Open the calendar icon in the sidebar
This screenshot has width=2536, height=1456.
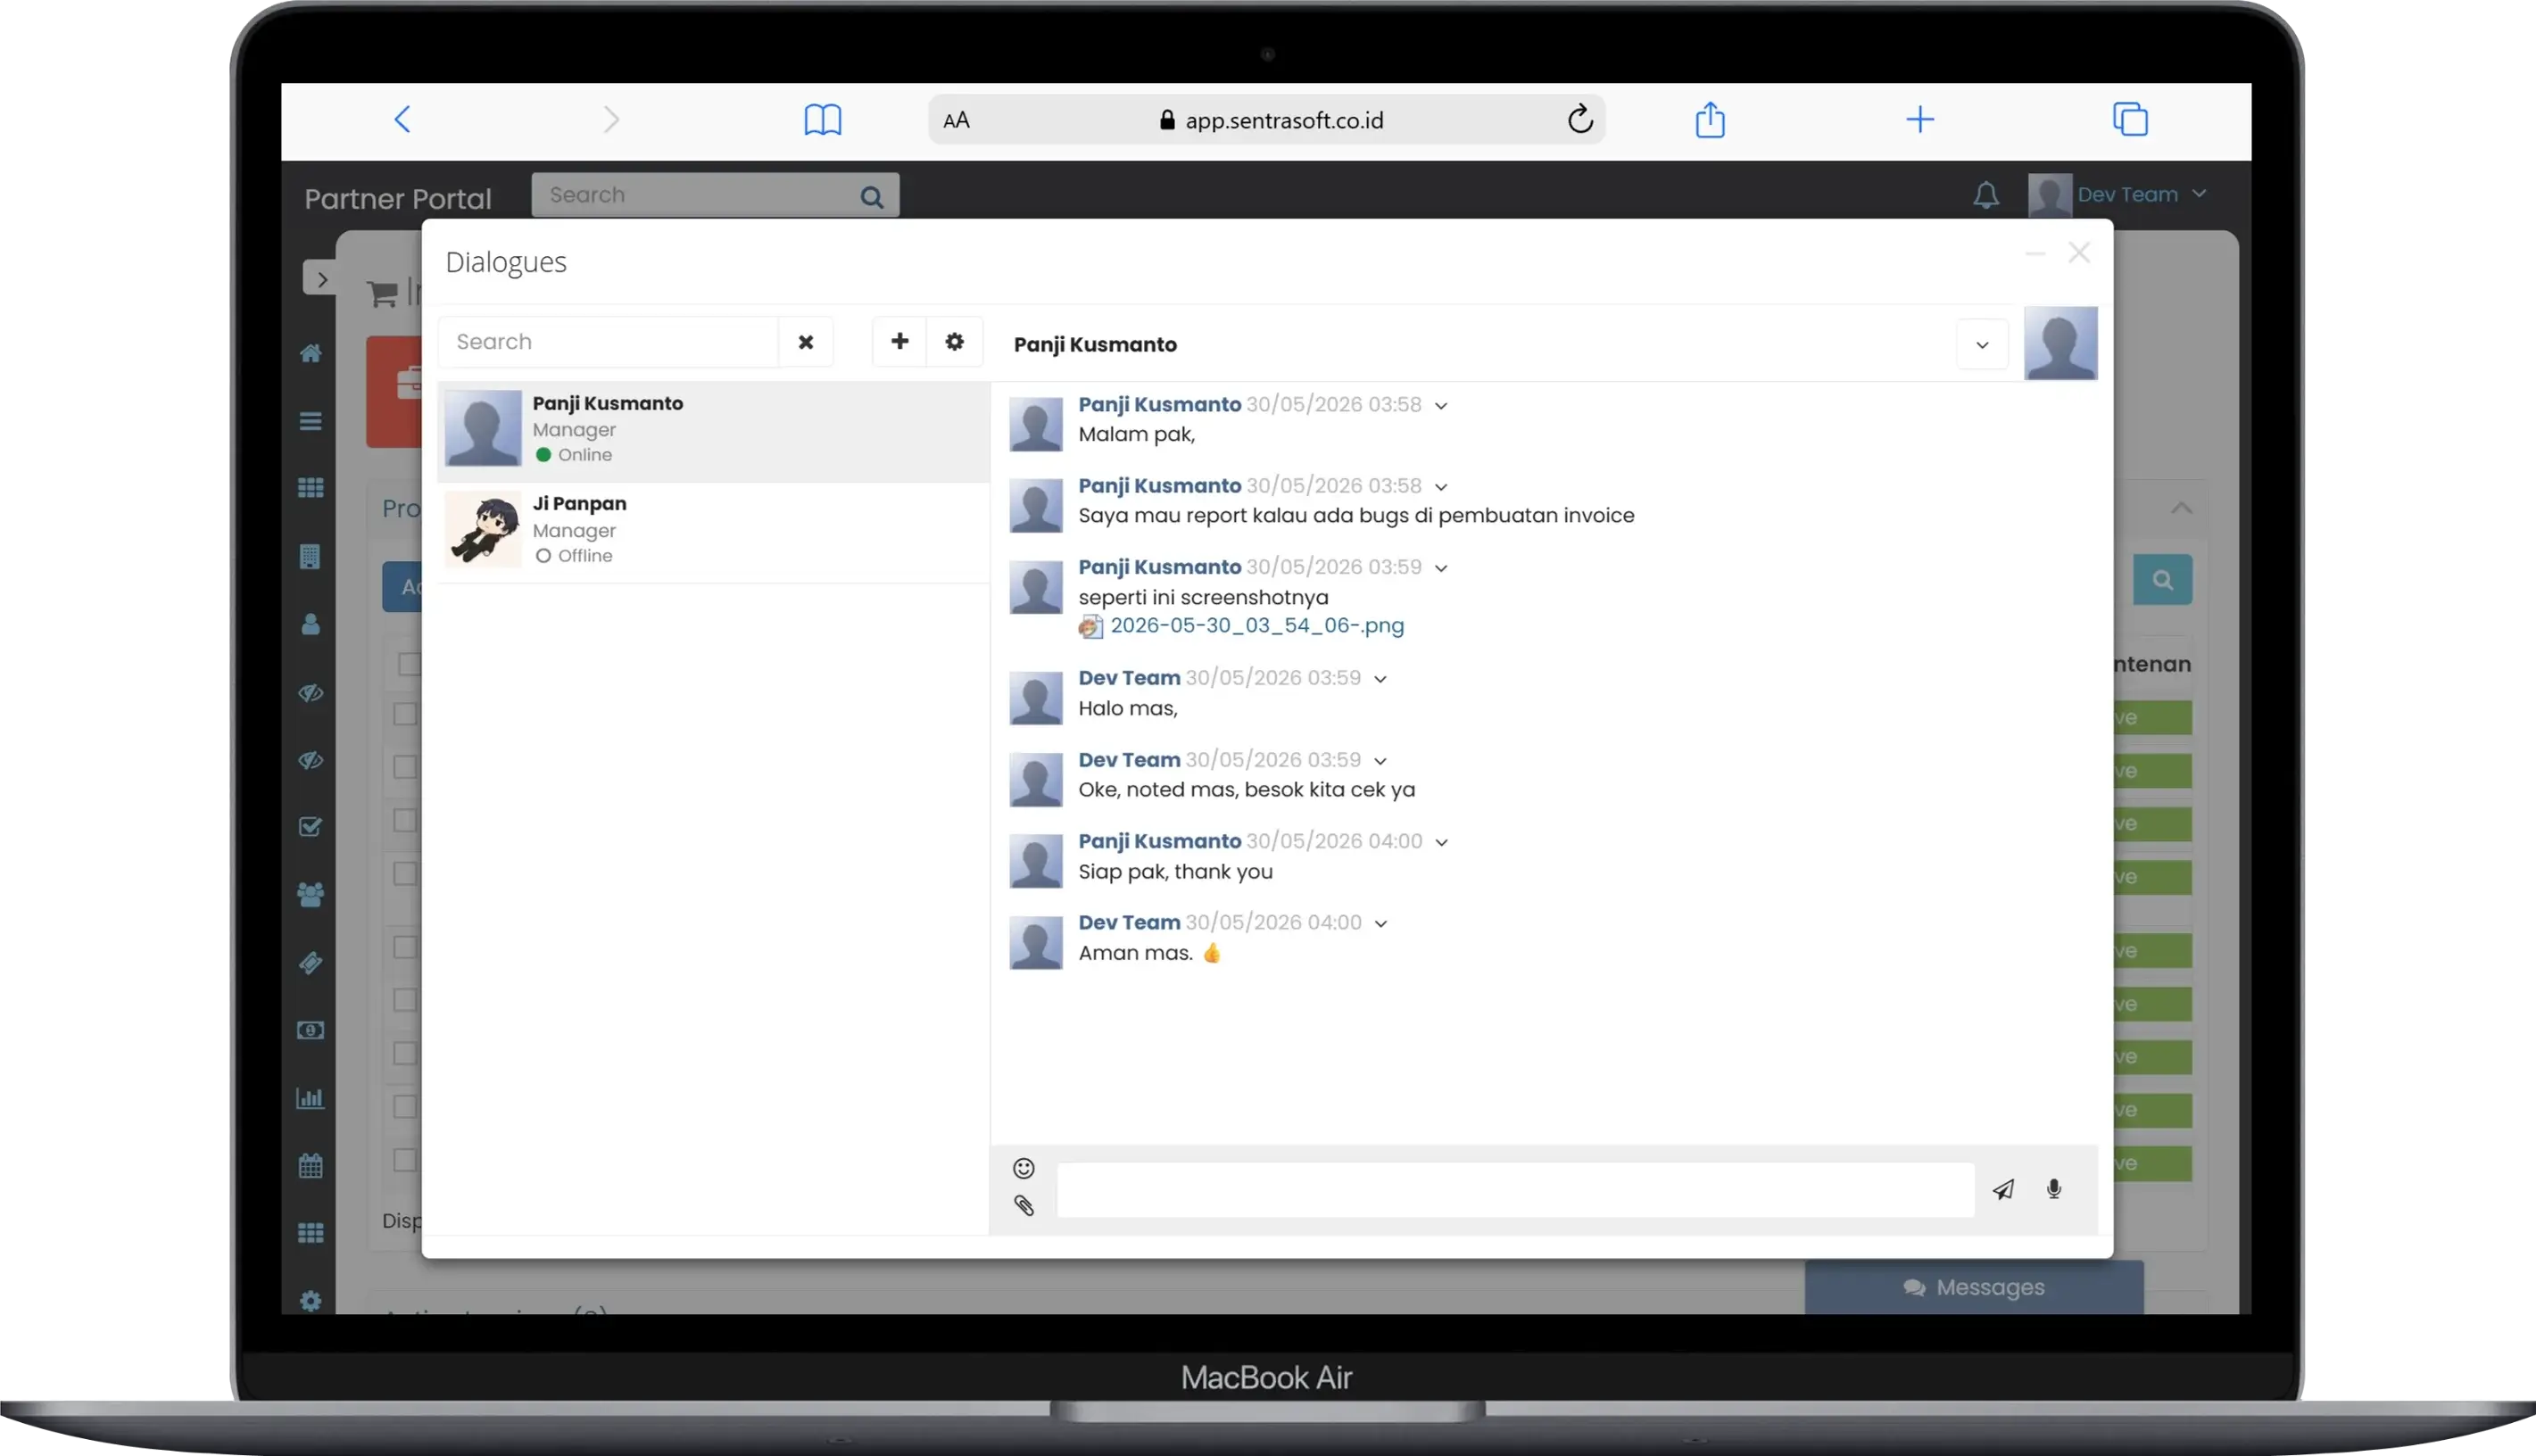tap(311, 1166)
